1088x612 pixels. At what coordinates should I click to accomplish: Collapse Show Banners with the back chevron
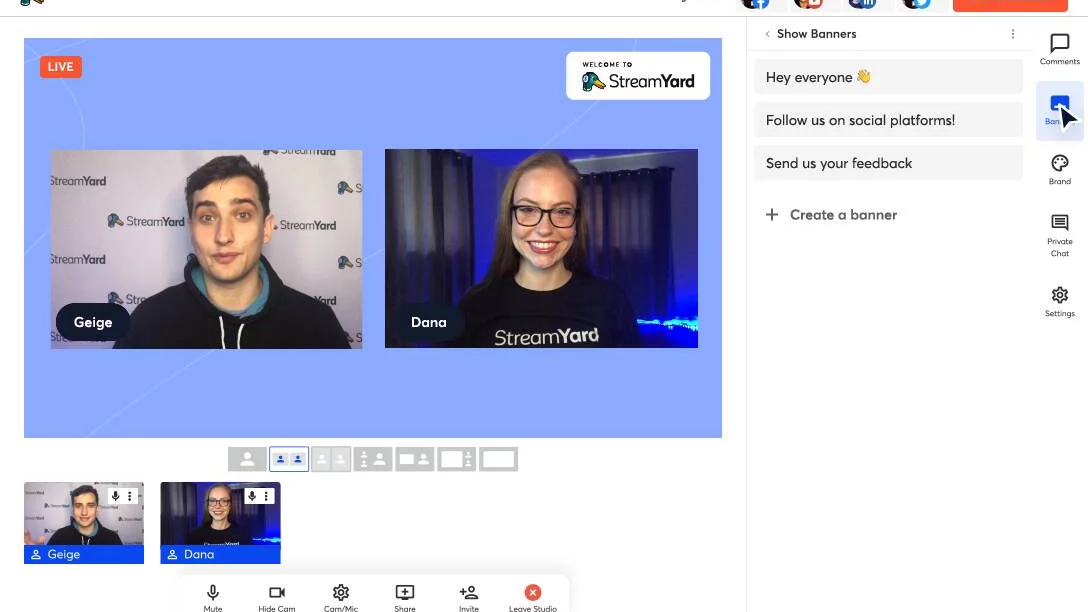click(x=767, y=34)
